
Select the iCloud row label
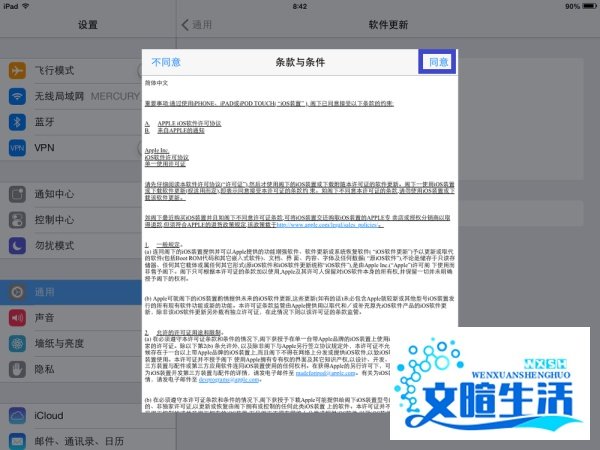click(49, 416)
